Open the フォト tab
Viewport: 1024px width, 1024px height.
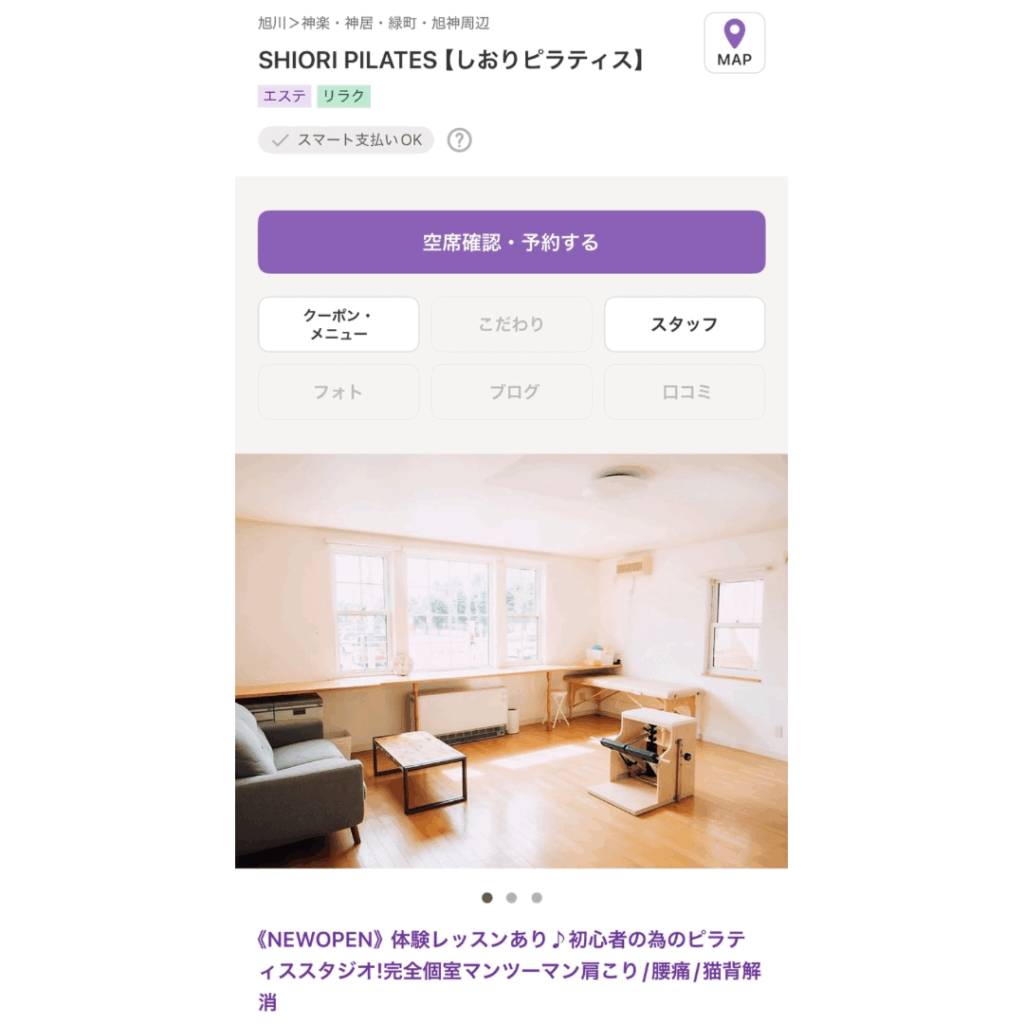338,392
